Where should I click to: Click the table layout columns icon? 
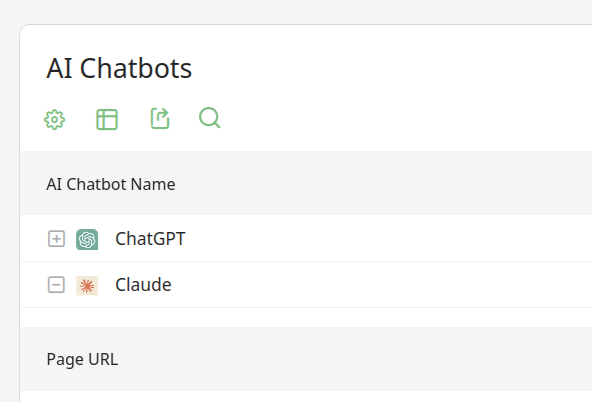click(107, 120)
